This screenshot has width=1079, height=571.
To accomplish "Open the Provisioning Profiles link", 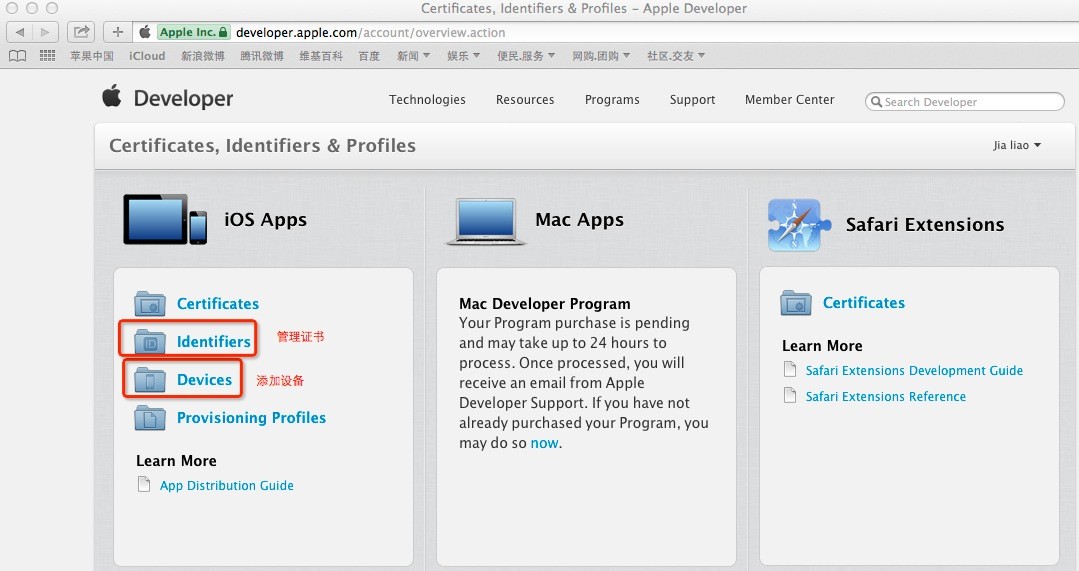I will (251, 418).
